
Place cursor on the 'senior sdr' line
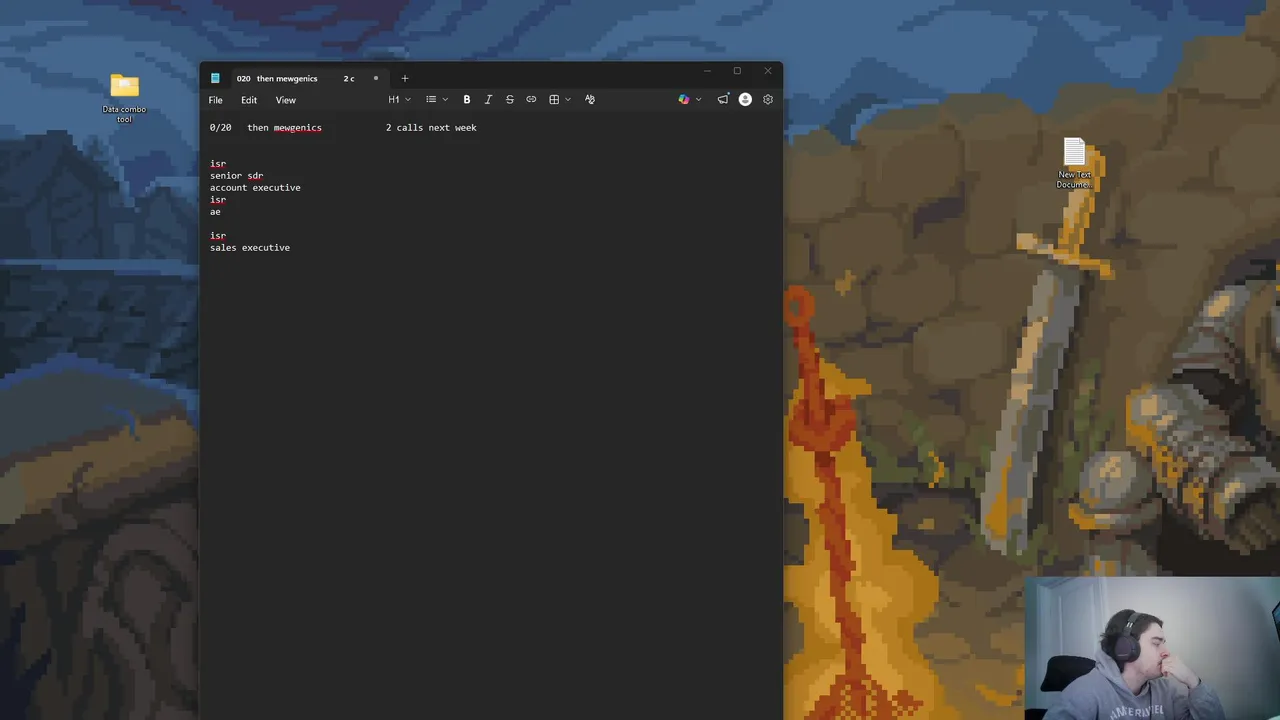[237, 176]
